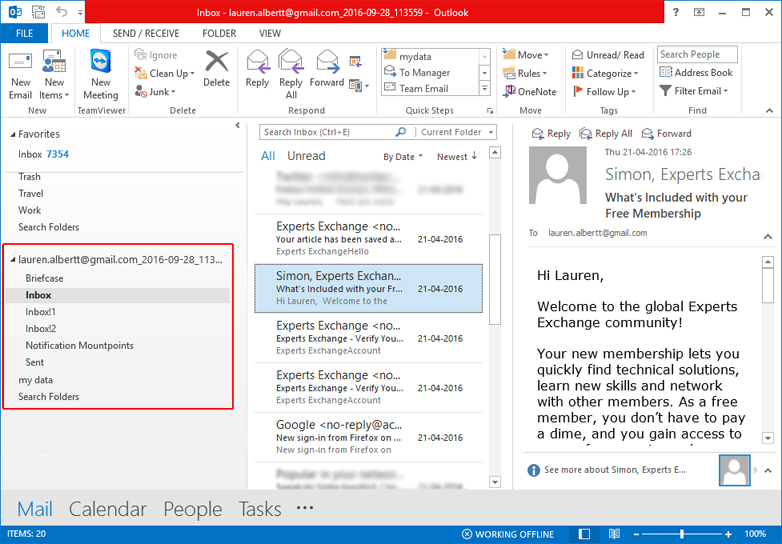Open the By Date arrangement dropdown

pyautogui.click(x=403, y=157)
